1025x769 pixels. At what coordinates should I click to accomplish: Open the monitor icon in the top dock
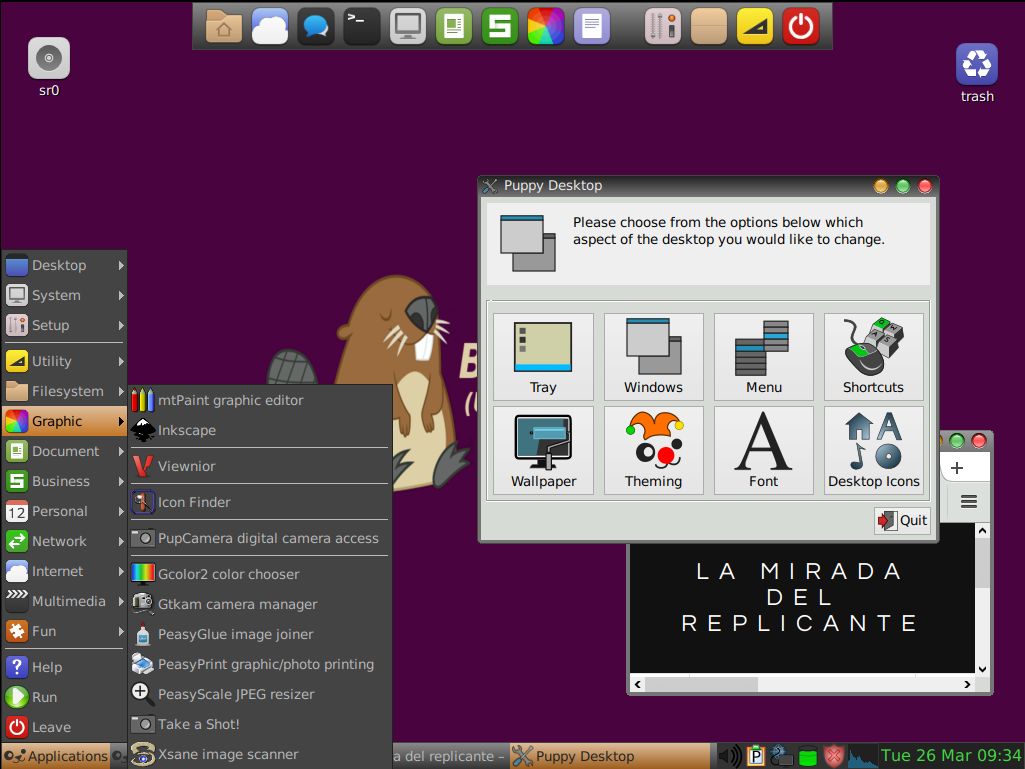click(408, 27)
